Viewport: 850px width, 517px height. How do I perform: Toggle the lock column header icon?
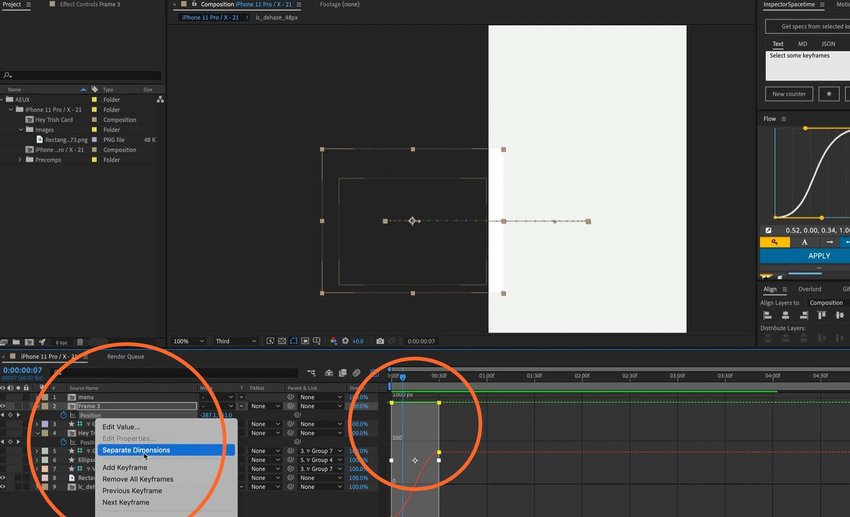pyautogui.click(x=26, y=388)
